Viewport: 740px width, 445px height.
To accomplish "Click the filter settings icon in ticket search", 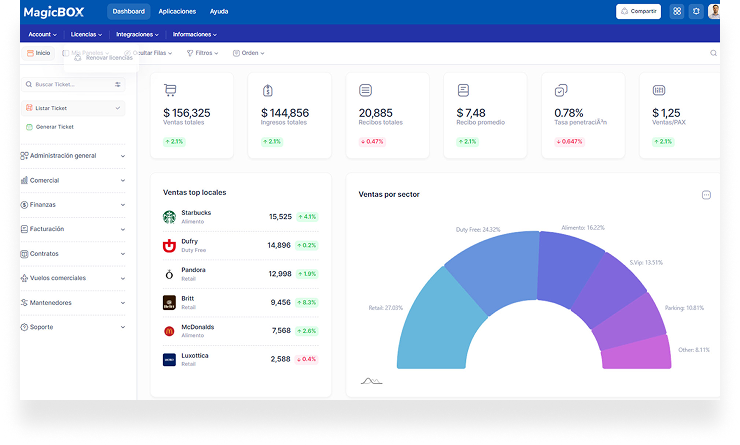I will (x=117, y=85).
